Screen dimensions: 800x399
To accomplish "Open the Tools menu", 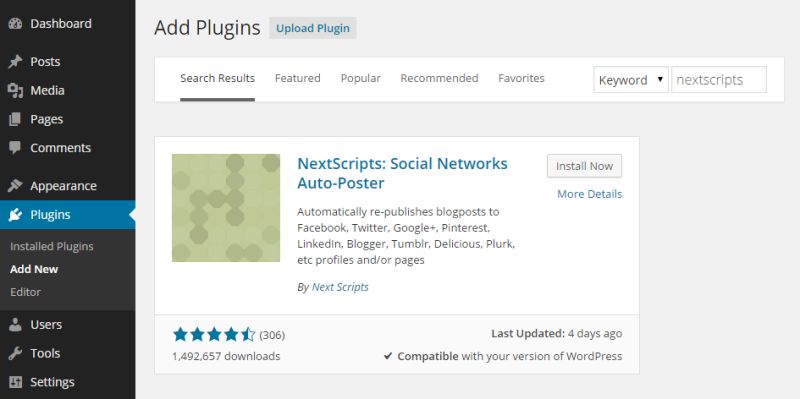I will 67,353.
